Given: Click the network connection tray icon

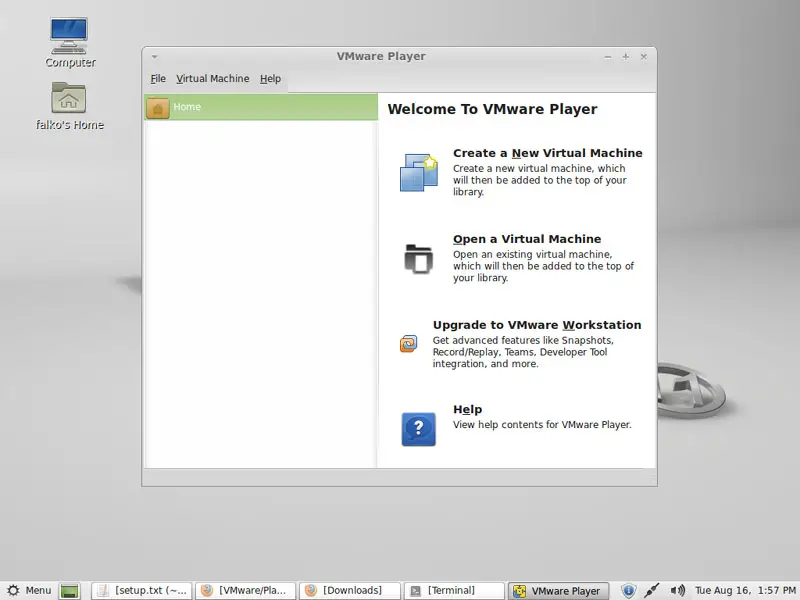Looking at the screenshot, I should coord(652,591).
